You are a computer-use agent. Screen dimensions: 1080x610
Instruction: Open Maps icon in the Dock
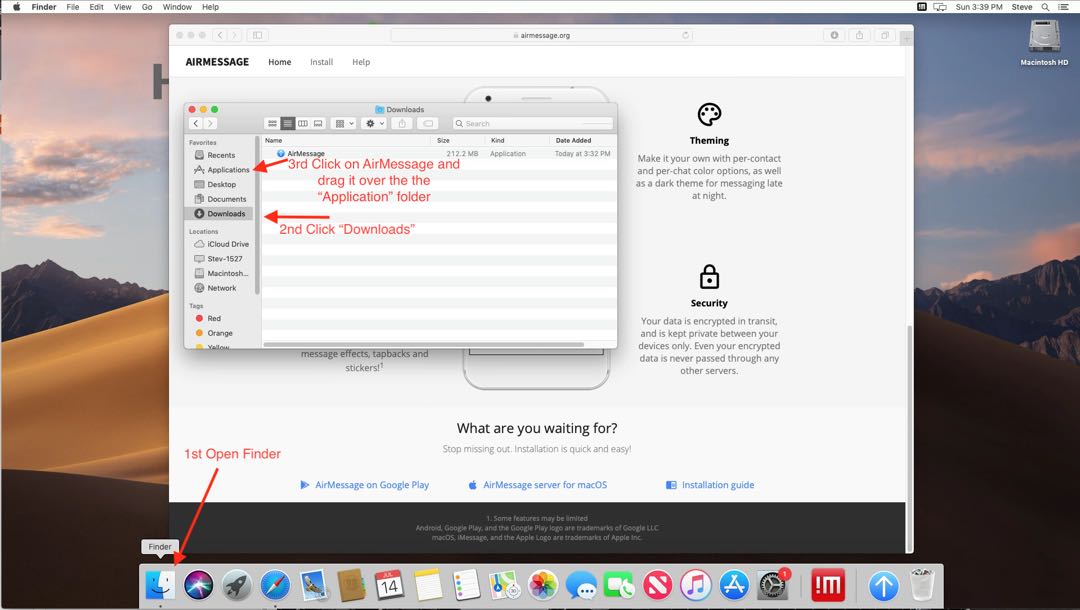tap(504, 585)
